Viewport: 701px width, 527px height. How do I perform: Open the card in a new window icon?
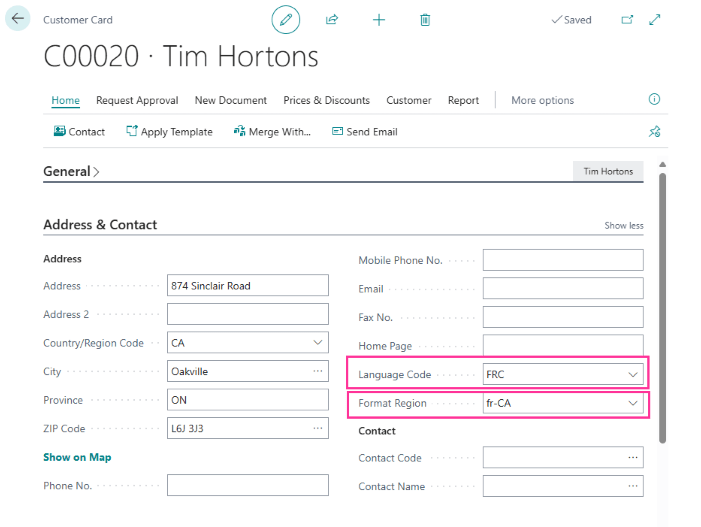coord(627,20)
